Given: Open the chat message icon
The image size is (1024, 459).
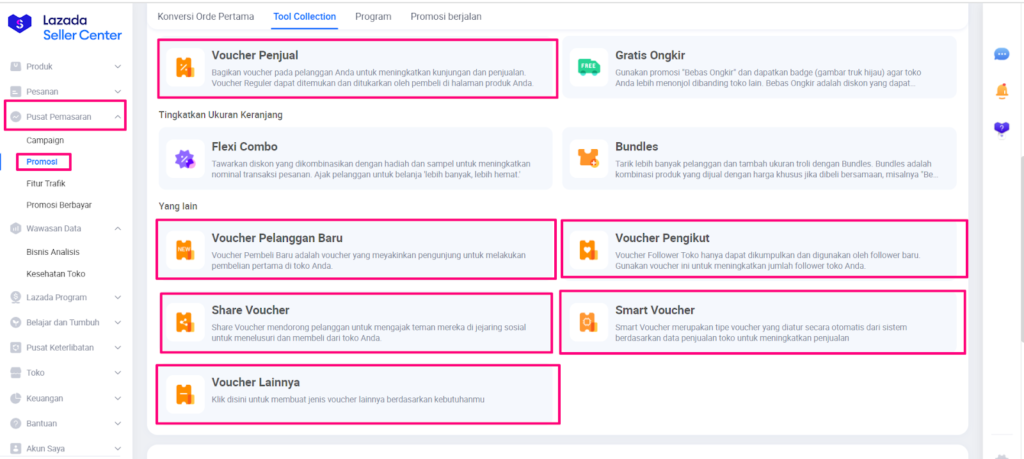Looking at the screenshot, I should (x=1002, y=54).
